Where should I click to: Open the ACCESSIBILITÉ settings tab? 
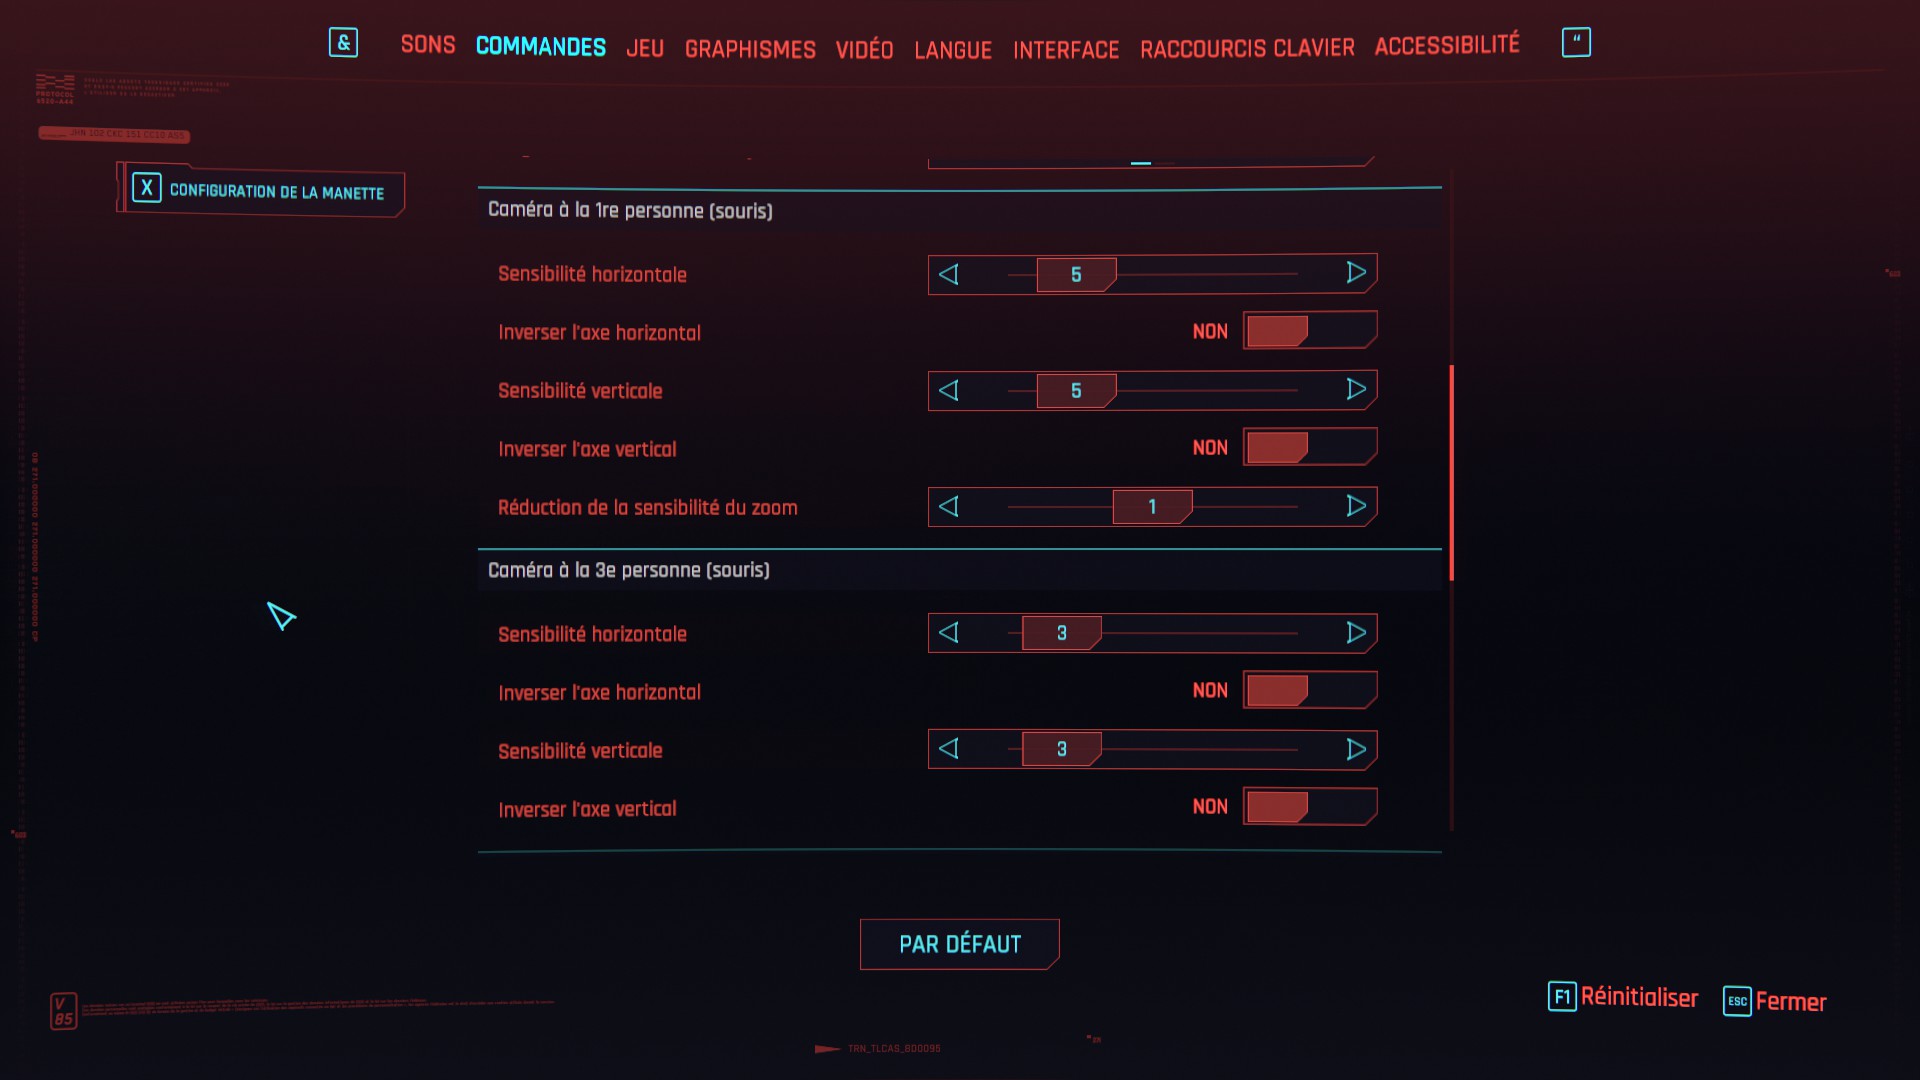pos(1446,45)
